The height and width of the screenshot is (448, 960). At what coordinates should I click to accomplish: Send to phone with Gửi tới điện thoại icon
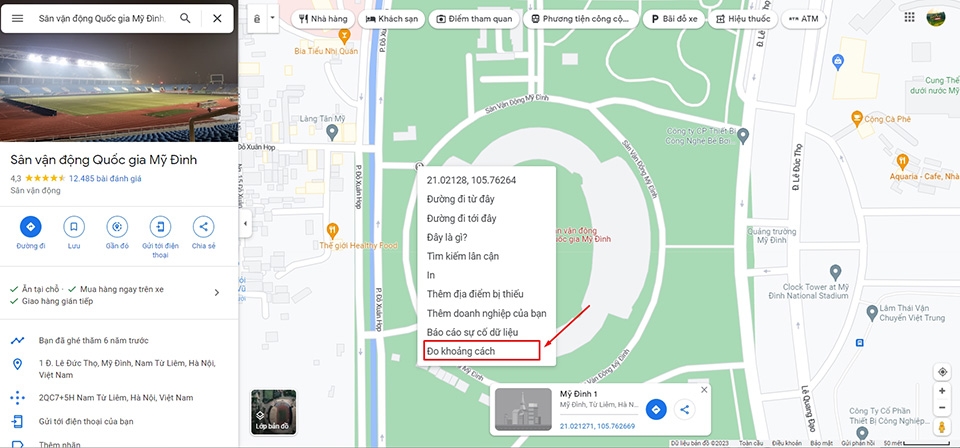[x=160, y=226]
